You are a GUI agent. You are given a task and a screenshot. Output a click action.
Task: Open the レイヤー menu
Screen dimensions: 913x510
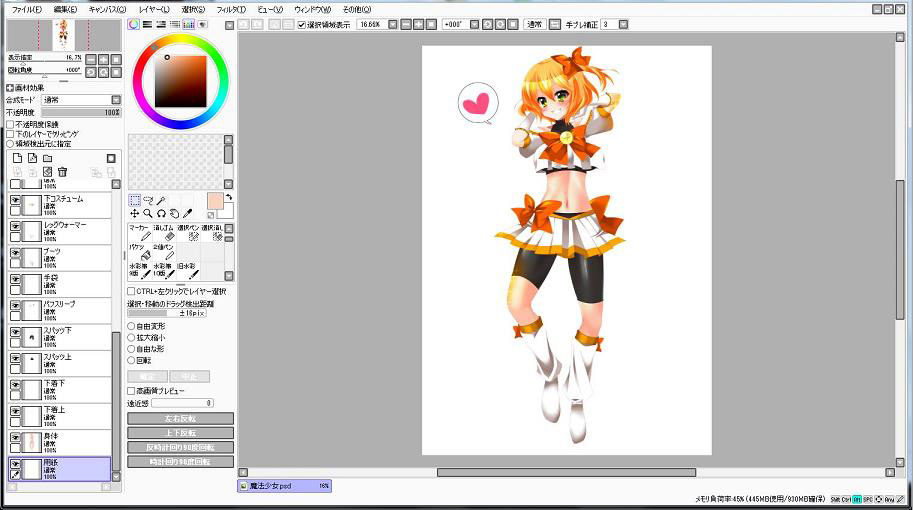[153, 9]
